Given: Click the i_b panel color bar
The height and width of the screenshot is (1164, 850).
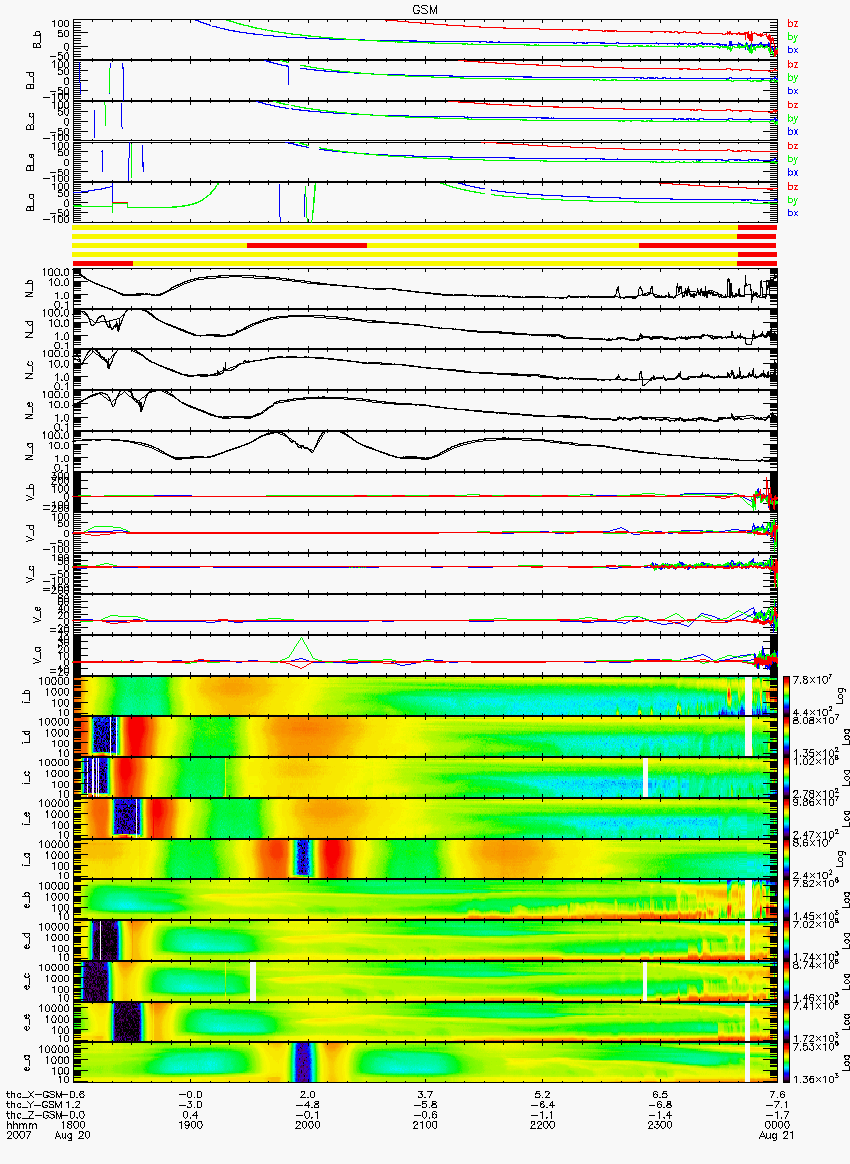Looking at the screenshot, I should pyautogui.click(x=785, y=696).
